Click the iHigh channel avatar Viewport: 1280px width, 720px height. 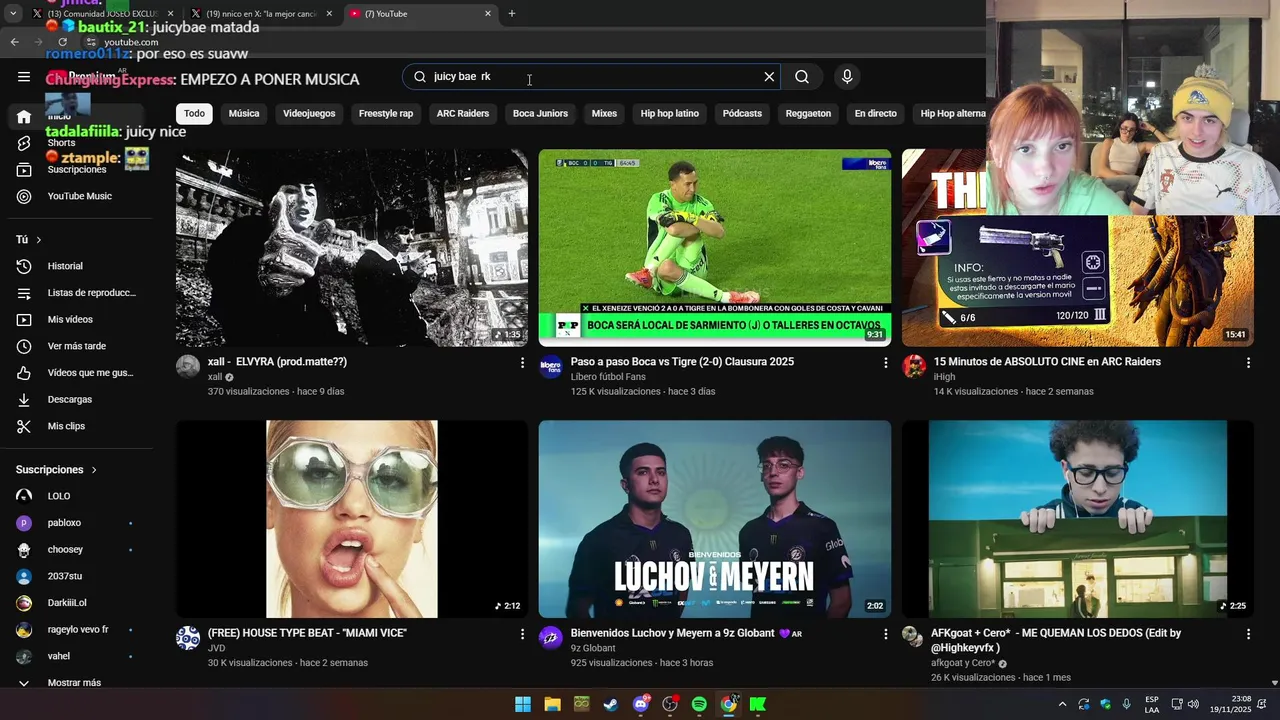coord(914,366)
